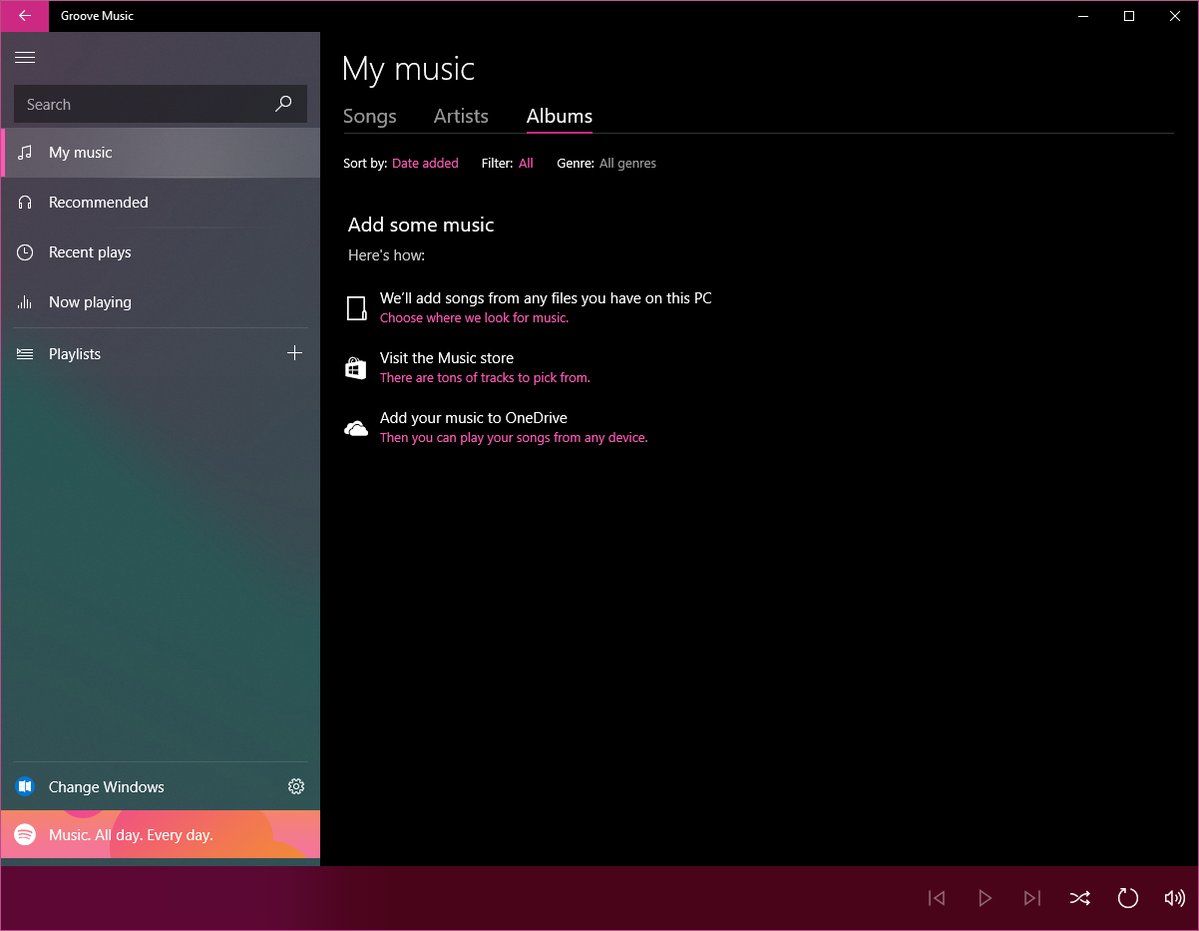
Task: Click 'Visit the Music store' text
Action: tap(447, 358)
